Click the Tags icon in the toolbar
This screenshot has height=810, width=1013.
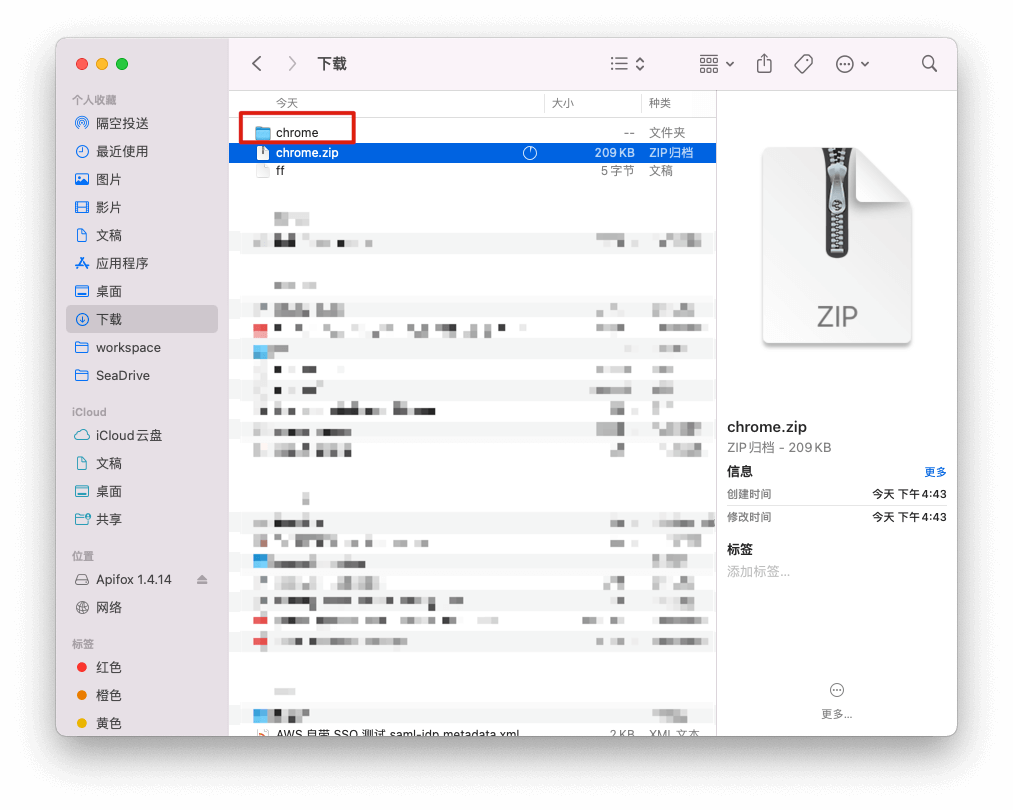point(803,63)
